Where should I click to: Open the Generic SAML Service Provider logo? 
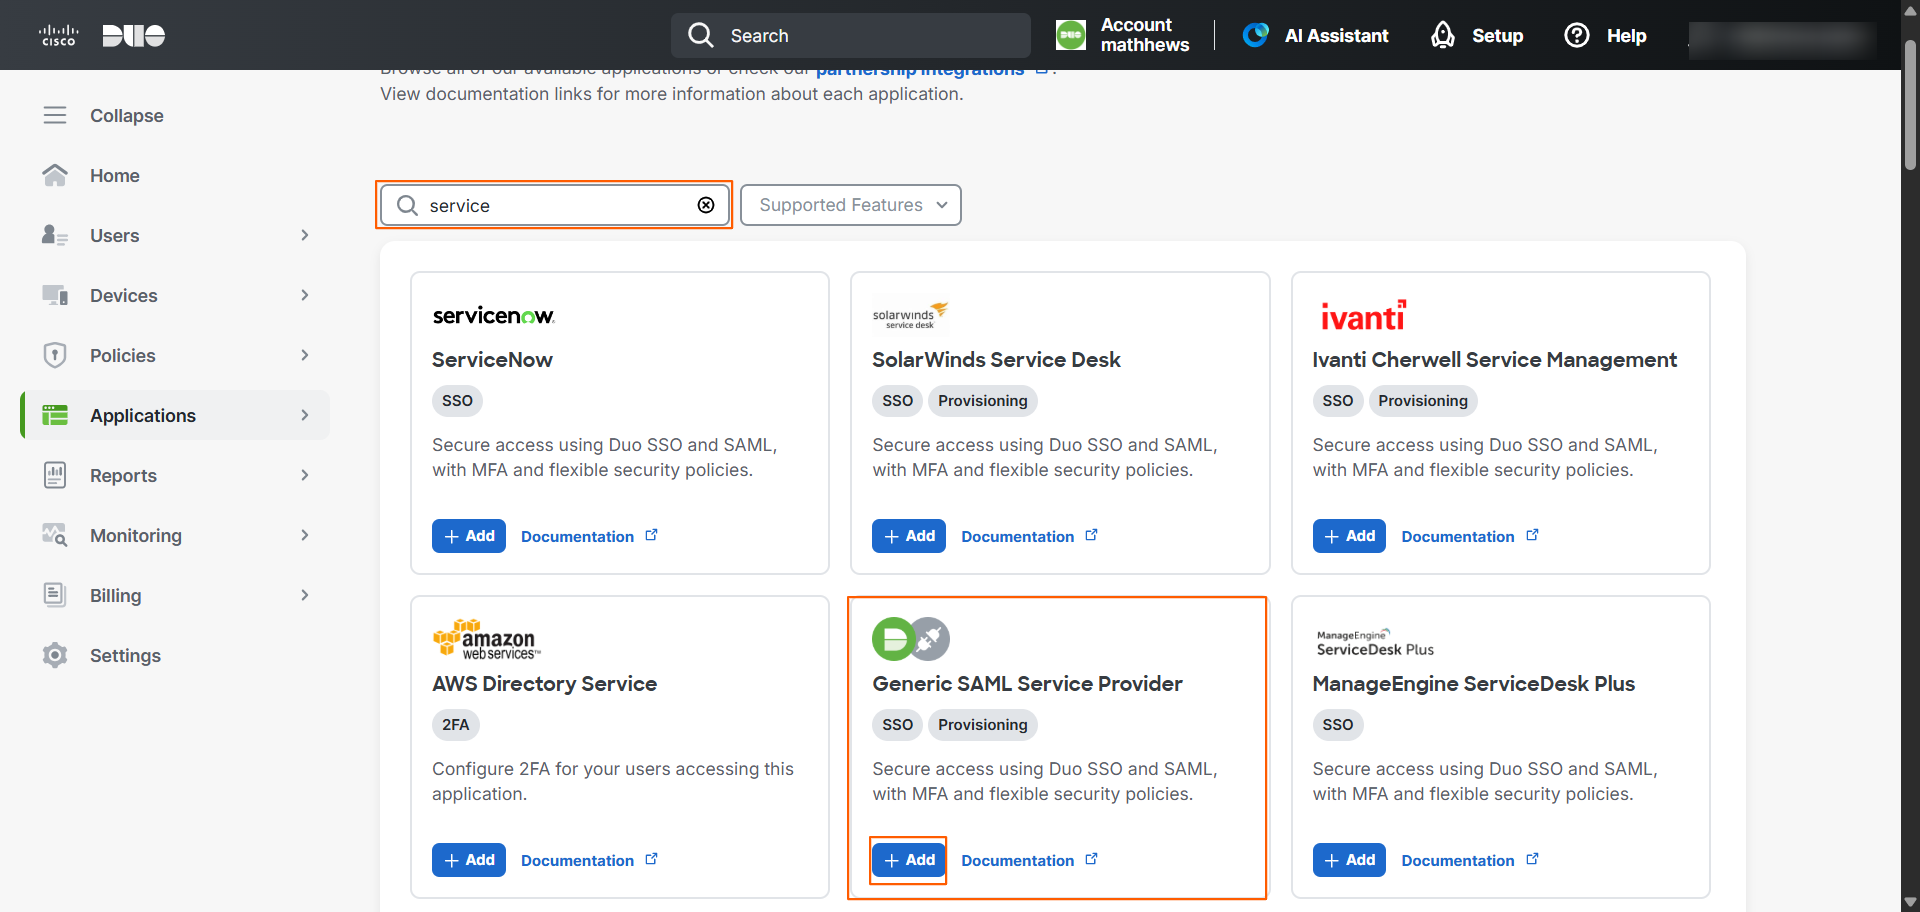[x=911, y=639]
